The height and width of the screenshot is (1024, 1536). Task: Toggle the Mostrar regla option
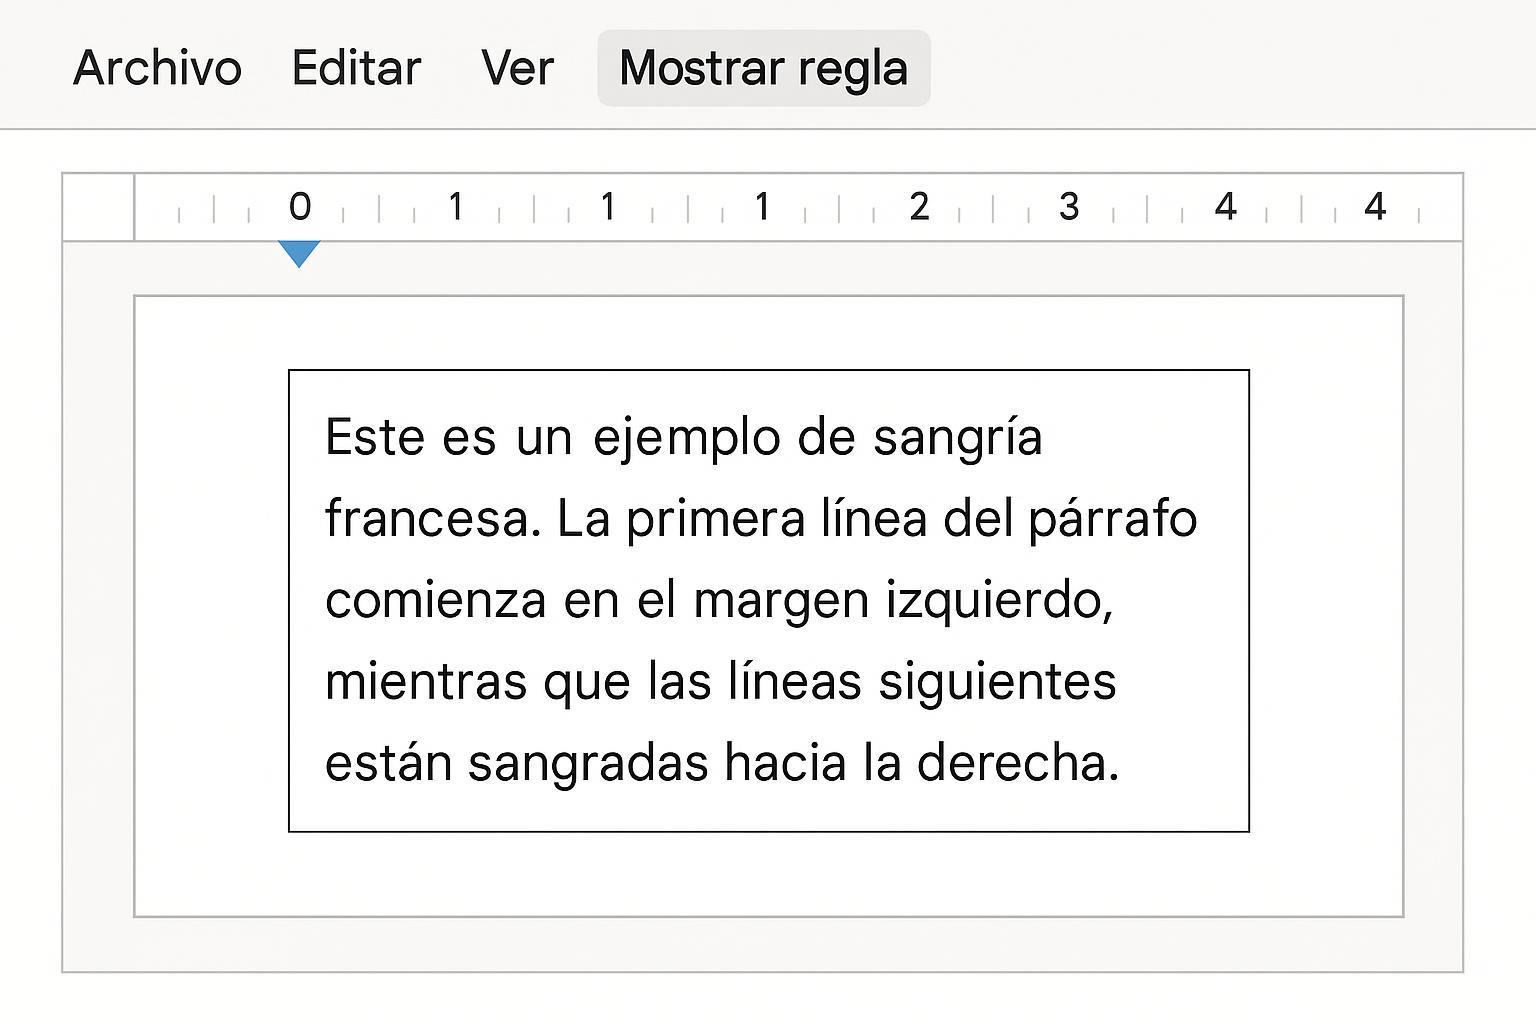pos(763,68)
